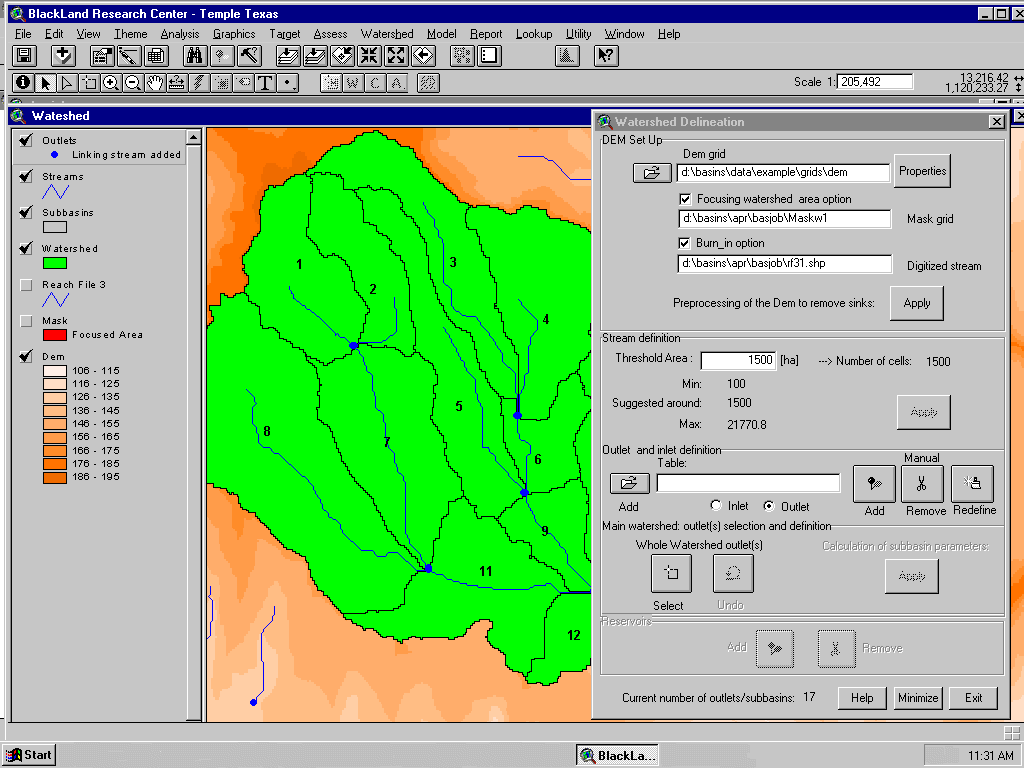
Task: Click the Dem grid Properties button
Action: (921, 171)
